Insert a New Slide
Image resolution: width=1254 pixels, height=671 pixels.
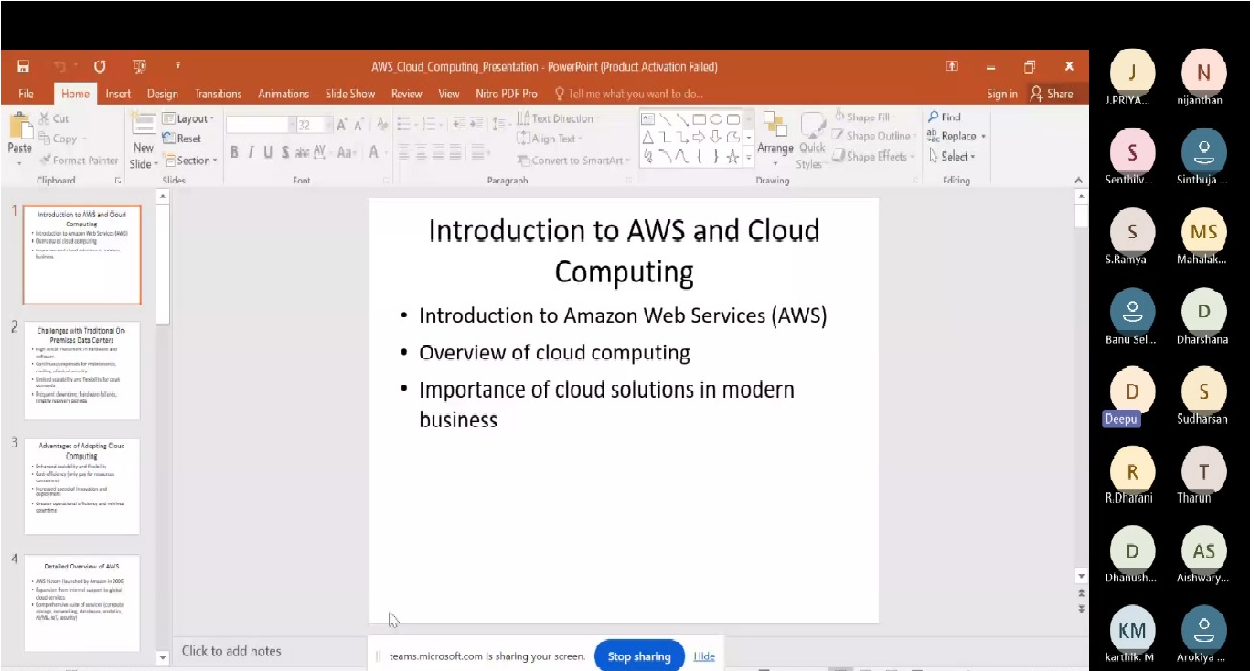143,129
